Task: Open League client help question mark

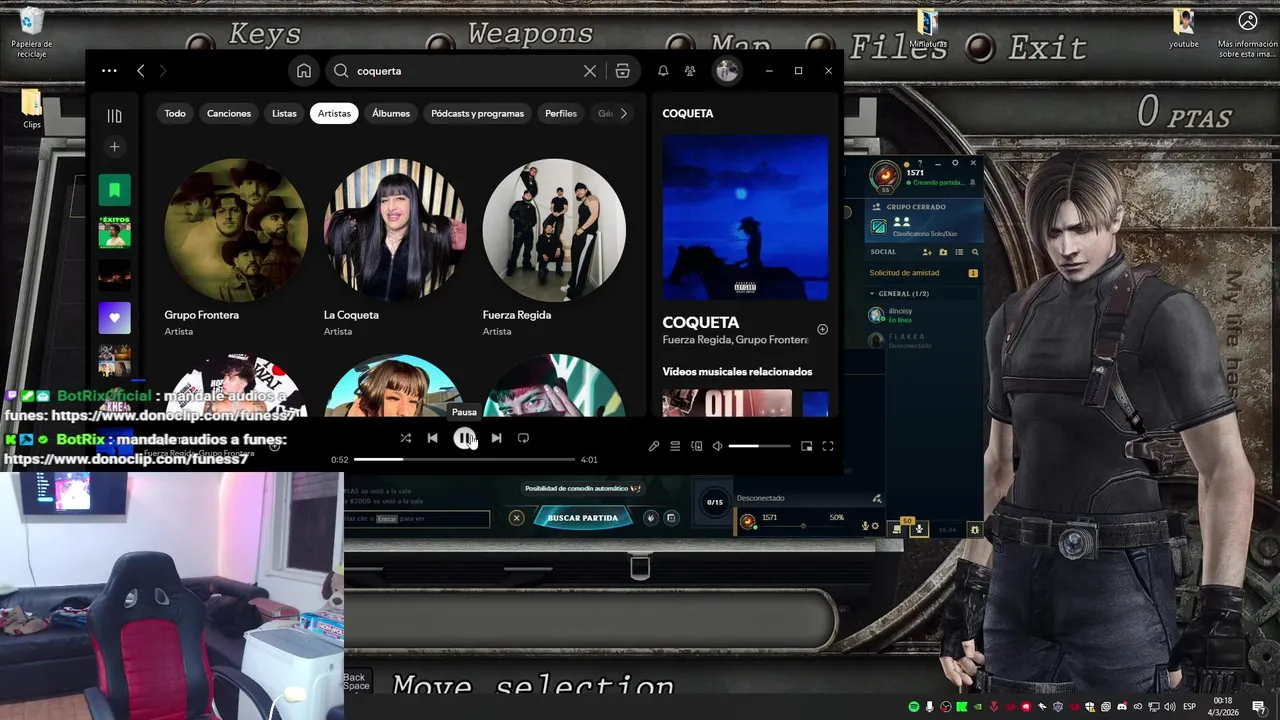Action: pos(919,163)
